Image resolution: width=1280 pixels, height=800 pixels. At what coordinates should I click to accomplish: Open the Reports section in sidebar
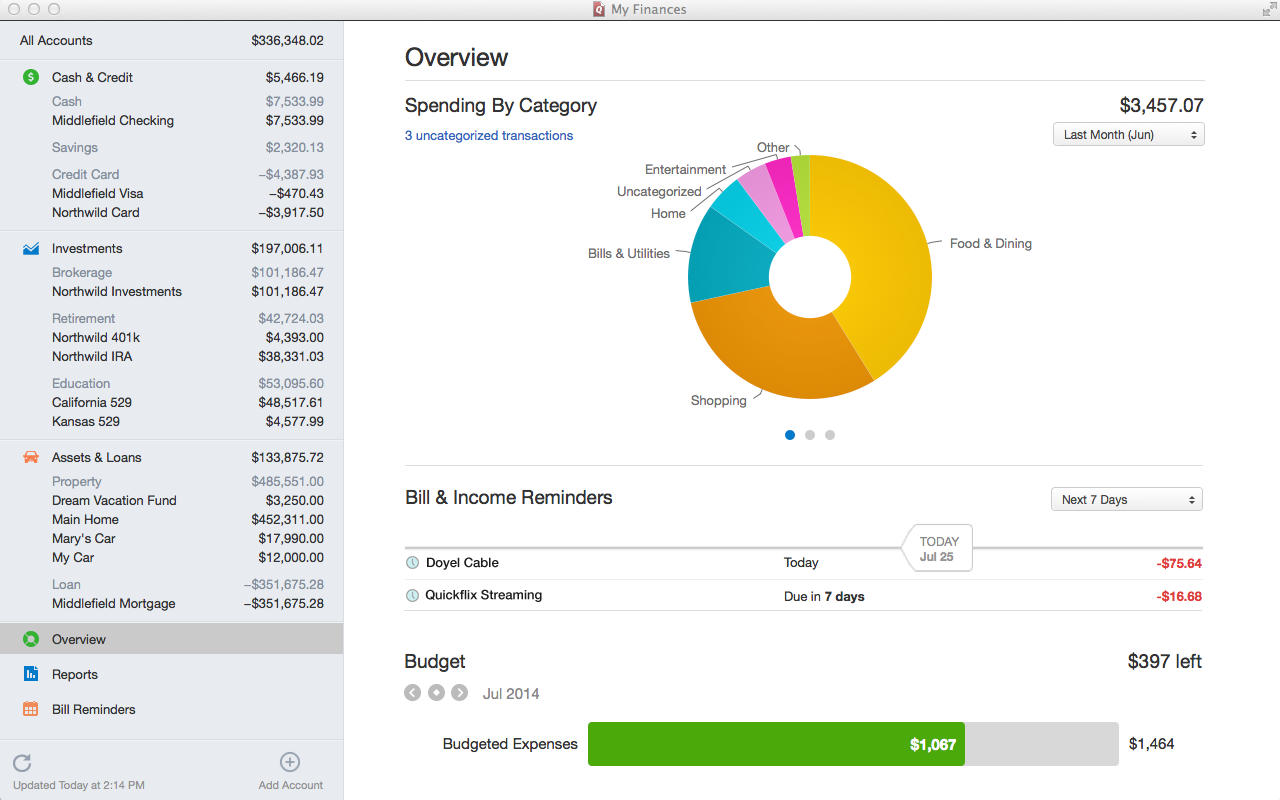click(75, 674)
